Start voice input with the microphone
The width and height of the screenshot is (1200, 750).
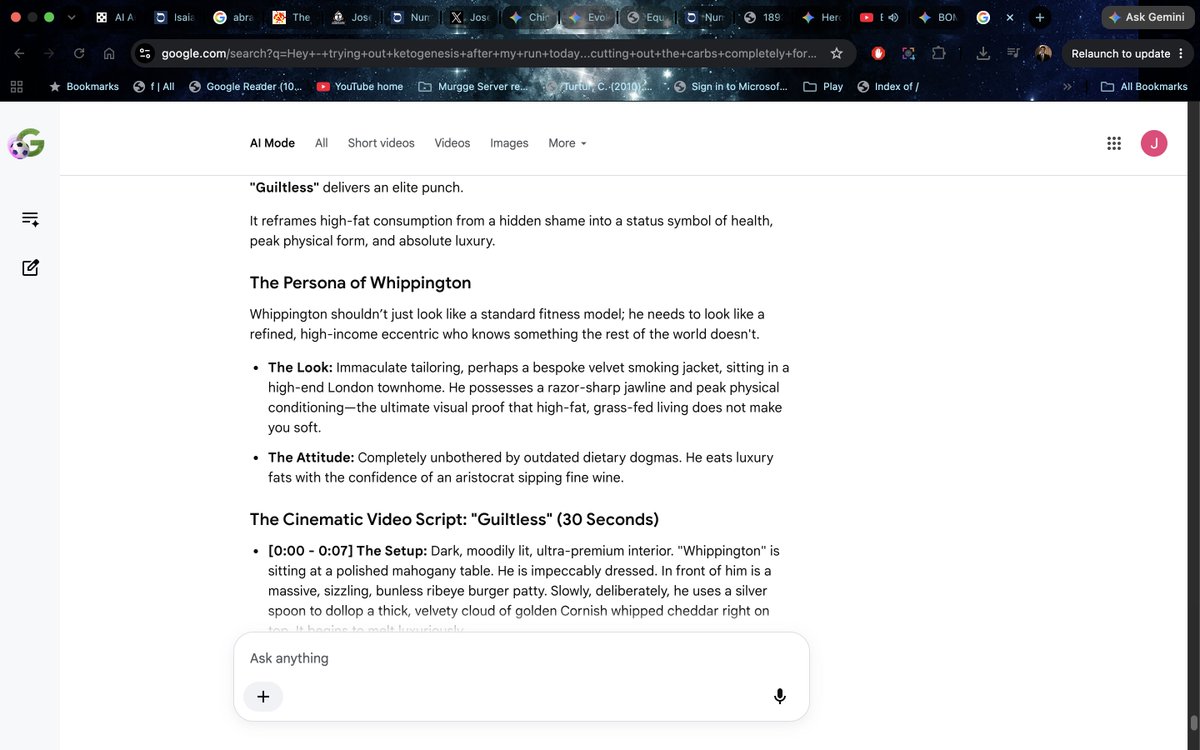[x=780, y=696]
